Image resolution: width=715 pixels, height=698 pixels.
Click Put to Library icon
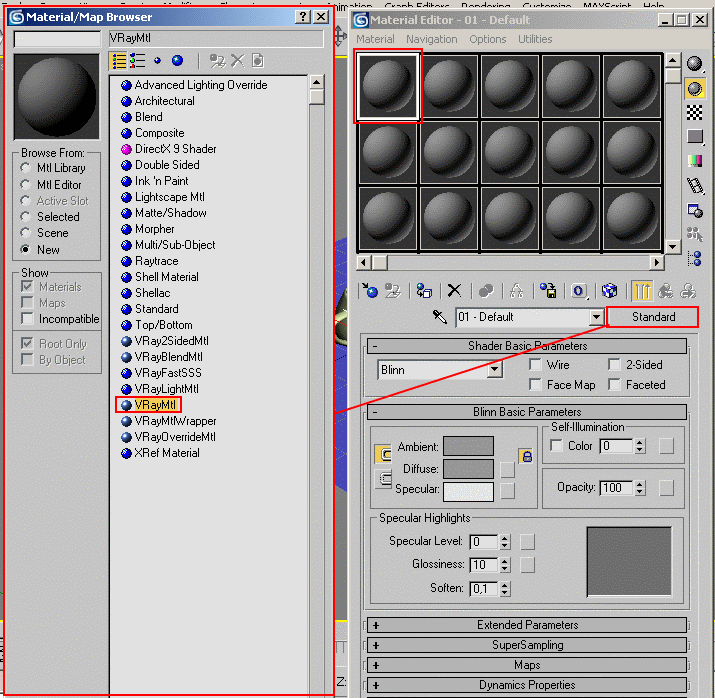click(x=548, y=290)
